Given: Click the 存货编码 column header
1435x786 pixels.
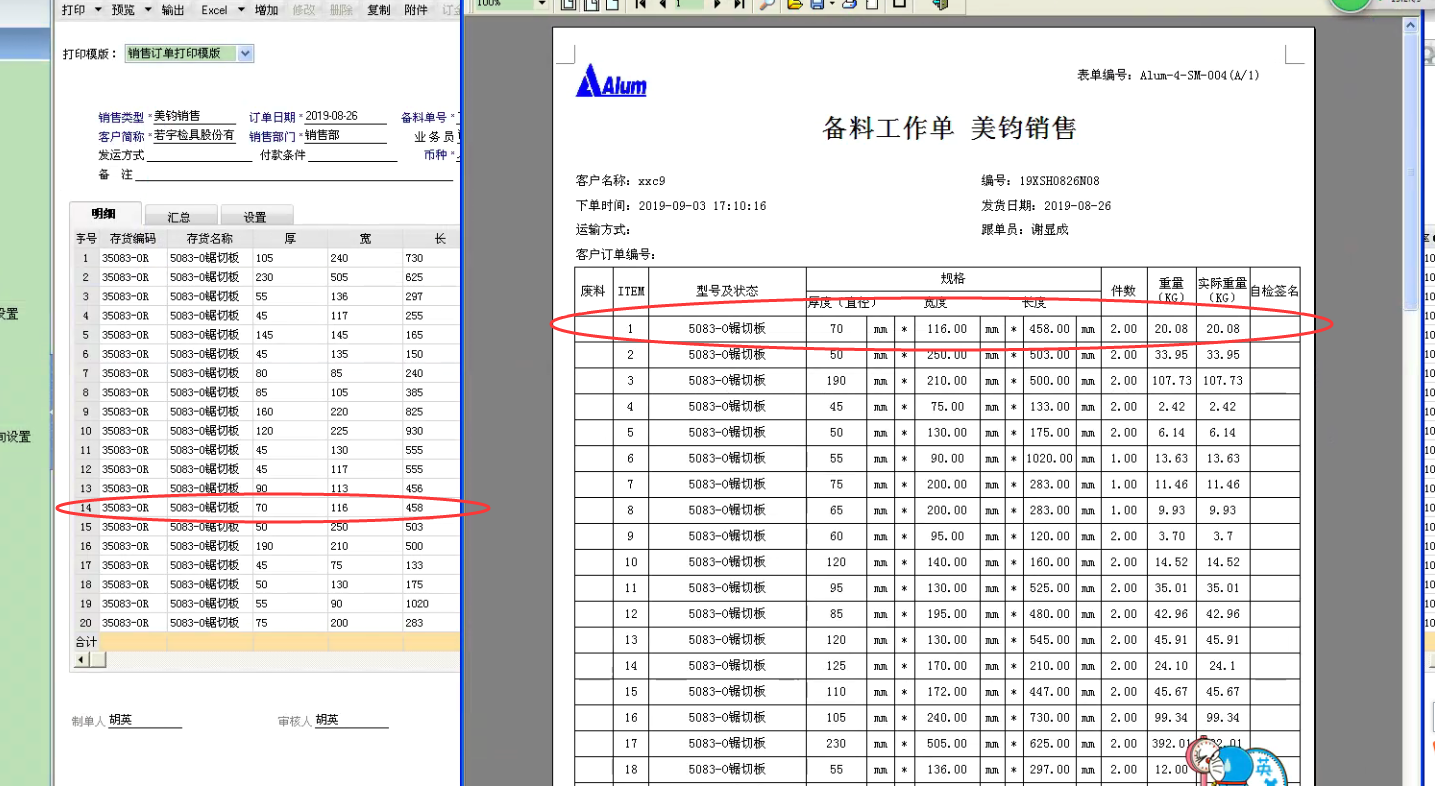Looking at the screenshot, I should pyautogui.click(x=133, y=239).
